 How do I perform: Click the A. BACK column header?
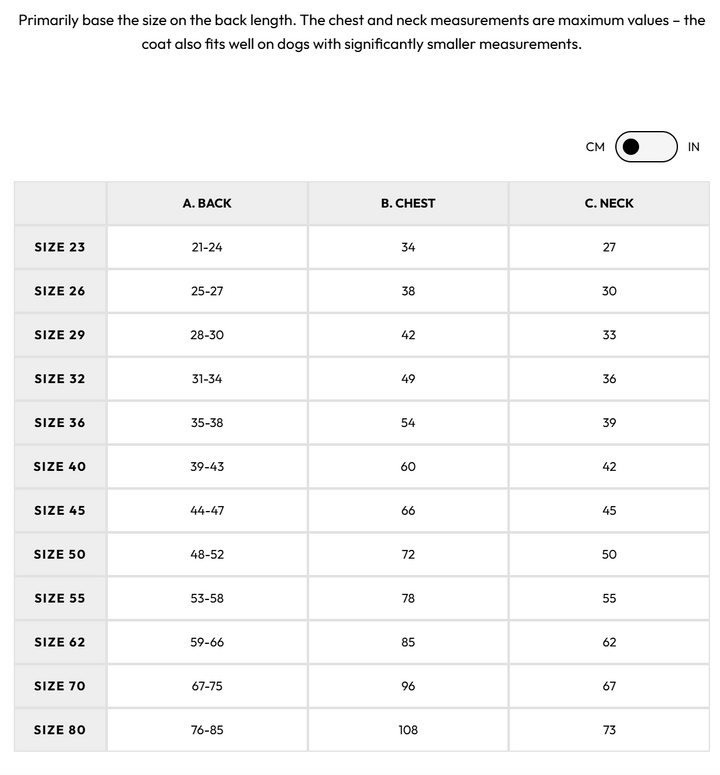coord(207,203)
